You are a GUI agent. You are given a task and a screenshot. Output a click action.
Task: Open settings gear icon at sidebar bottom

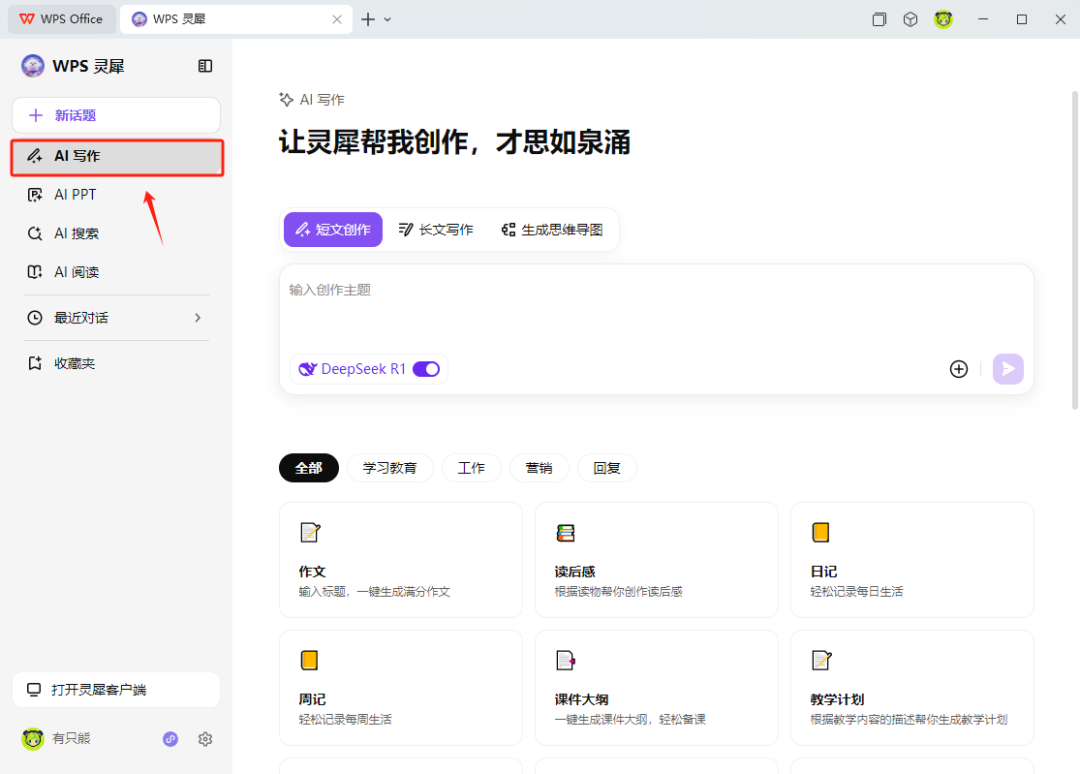[x=205, y=739]
